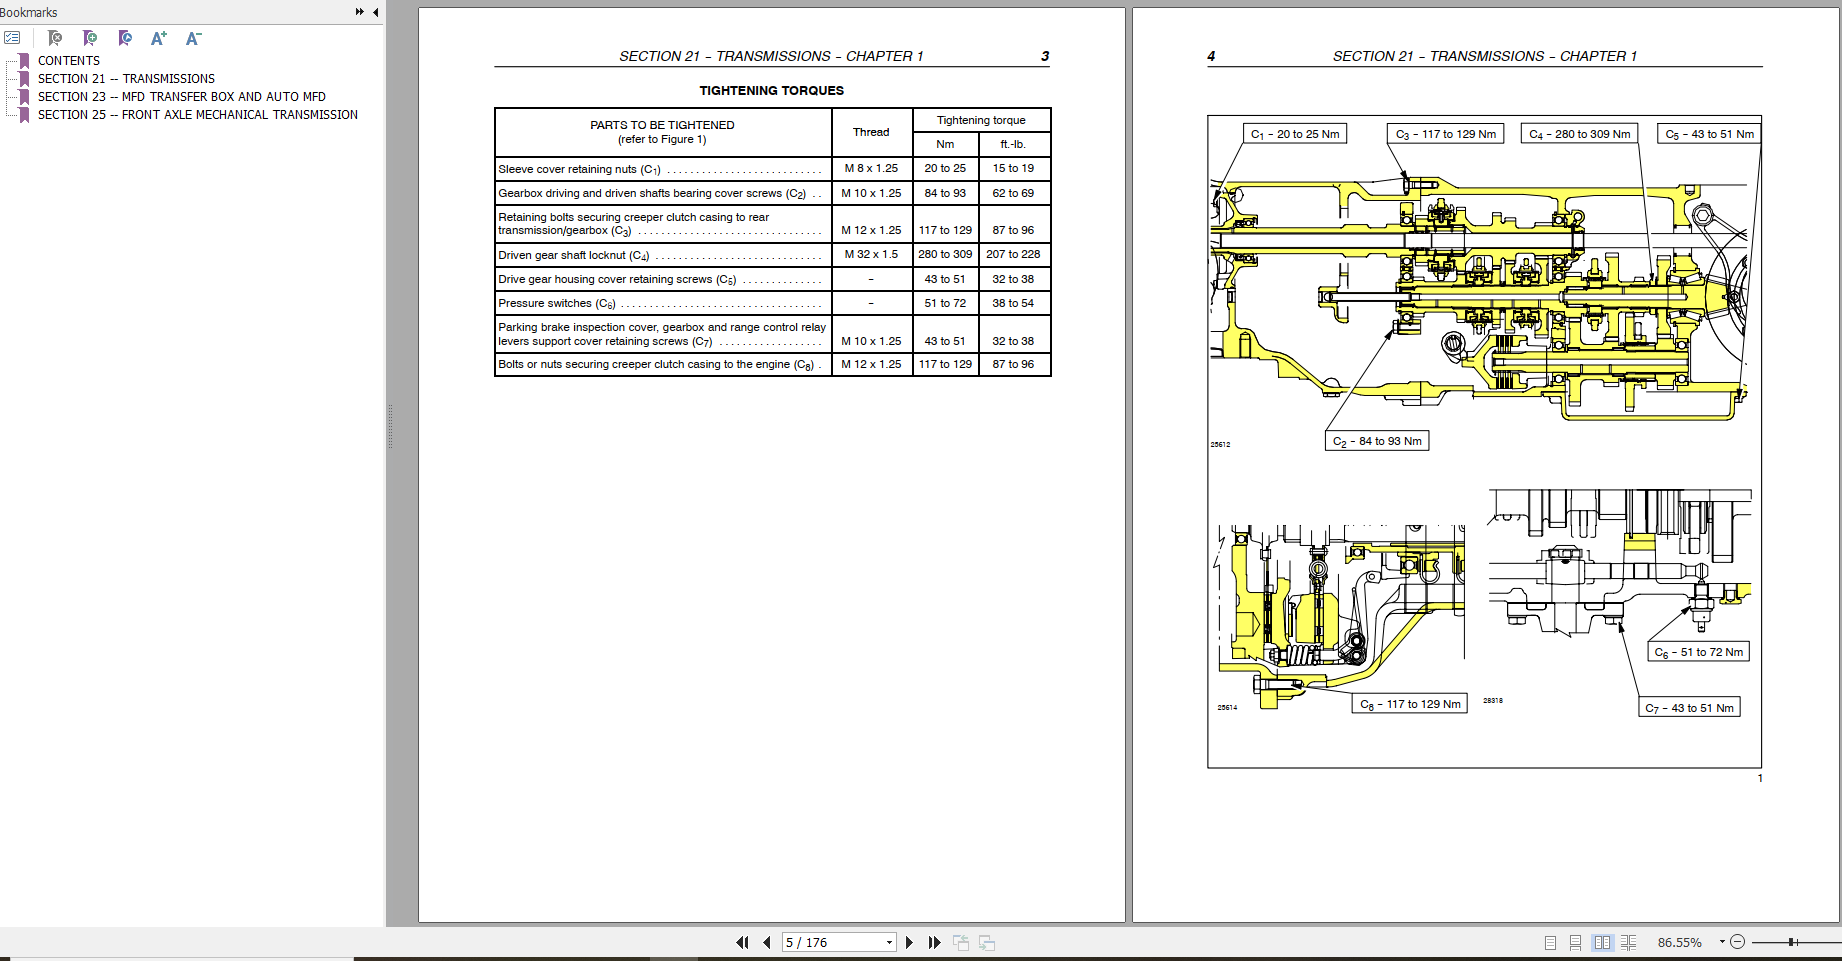The height and width of the screenshot is (961, 1842).
Task: Add a new bookmark
Action: 90,37
